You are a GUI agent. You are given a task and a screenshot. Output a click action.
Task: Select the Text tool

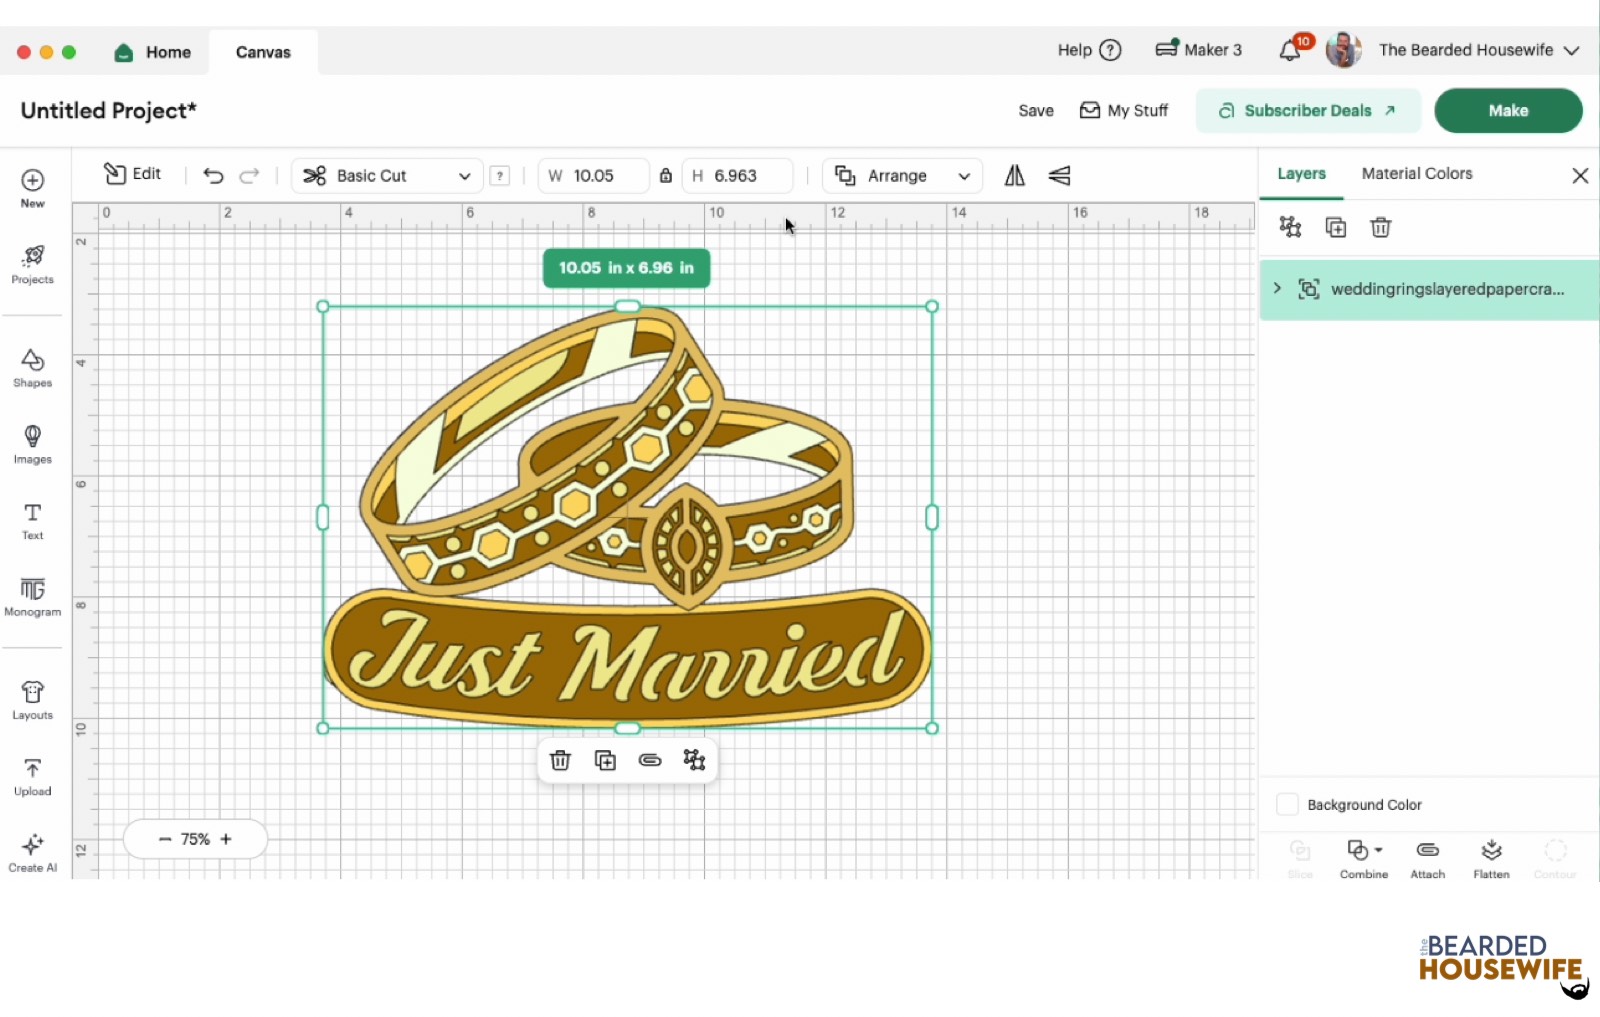(x=32, y=520)
